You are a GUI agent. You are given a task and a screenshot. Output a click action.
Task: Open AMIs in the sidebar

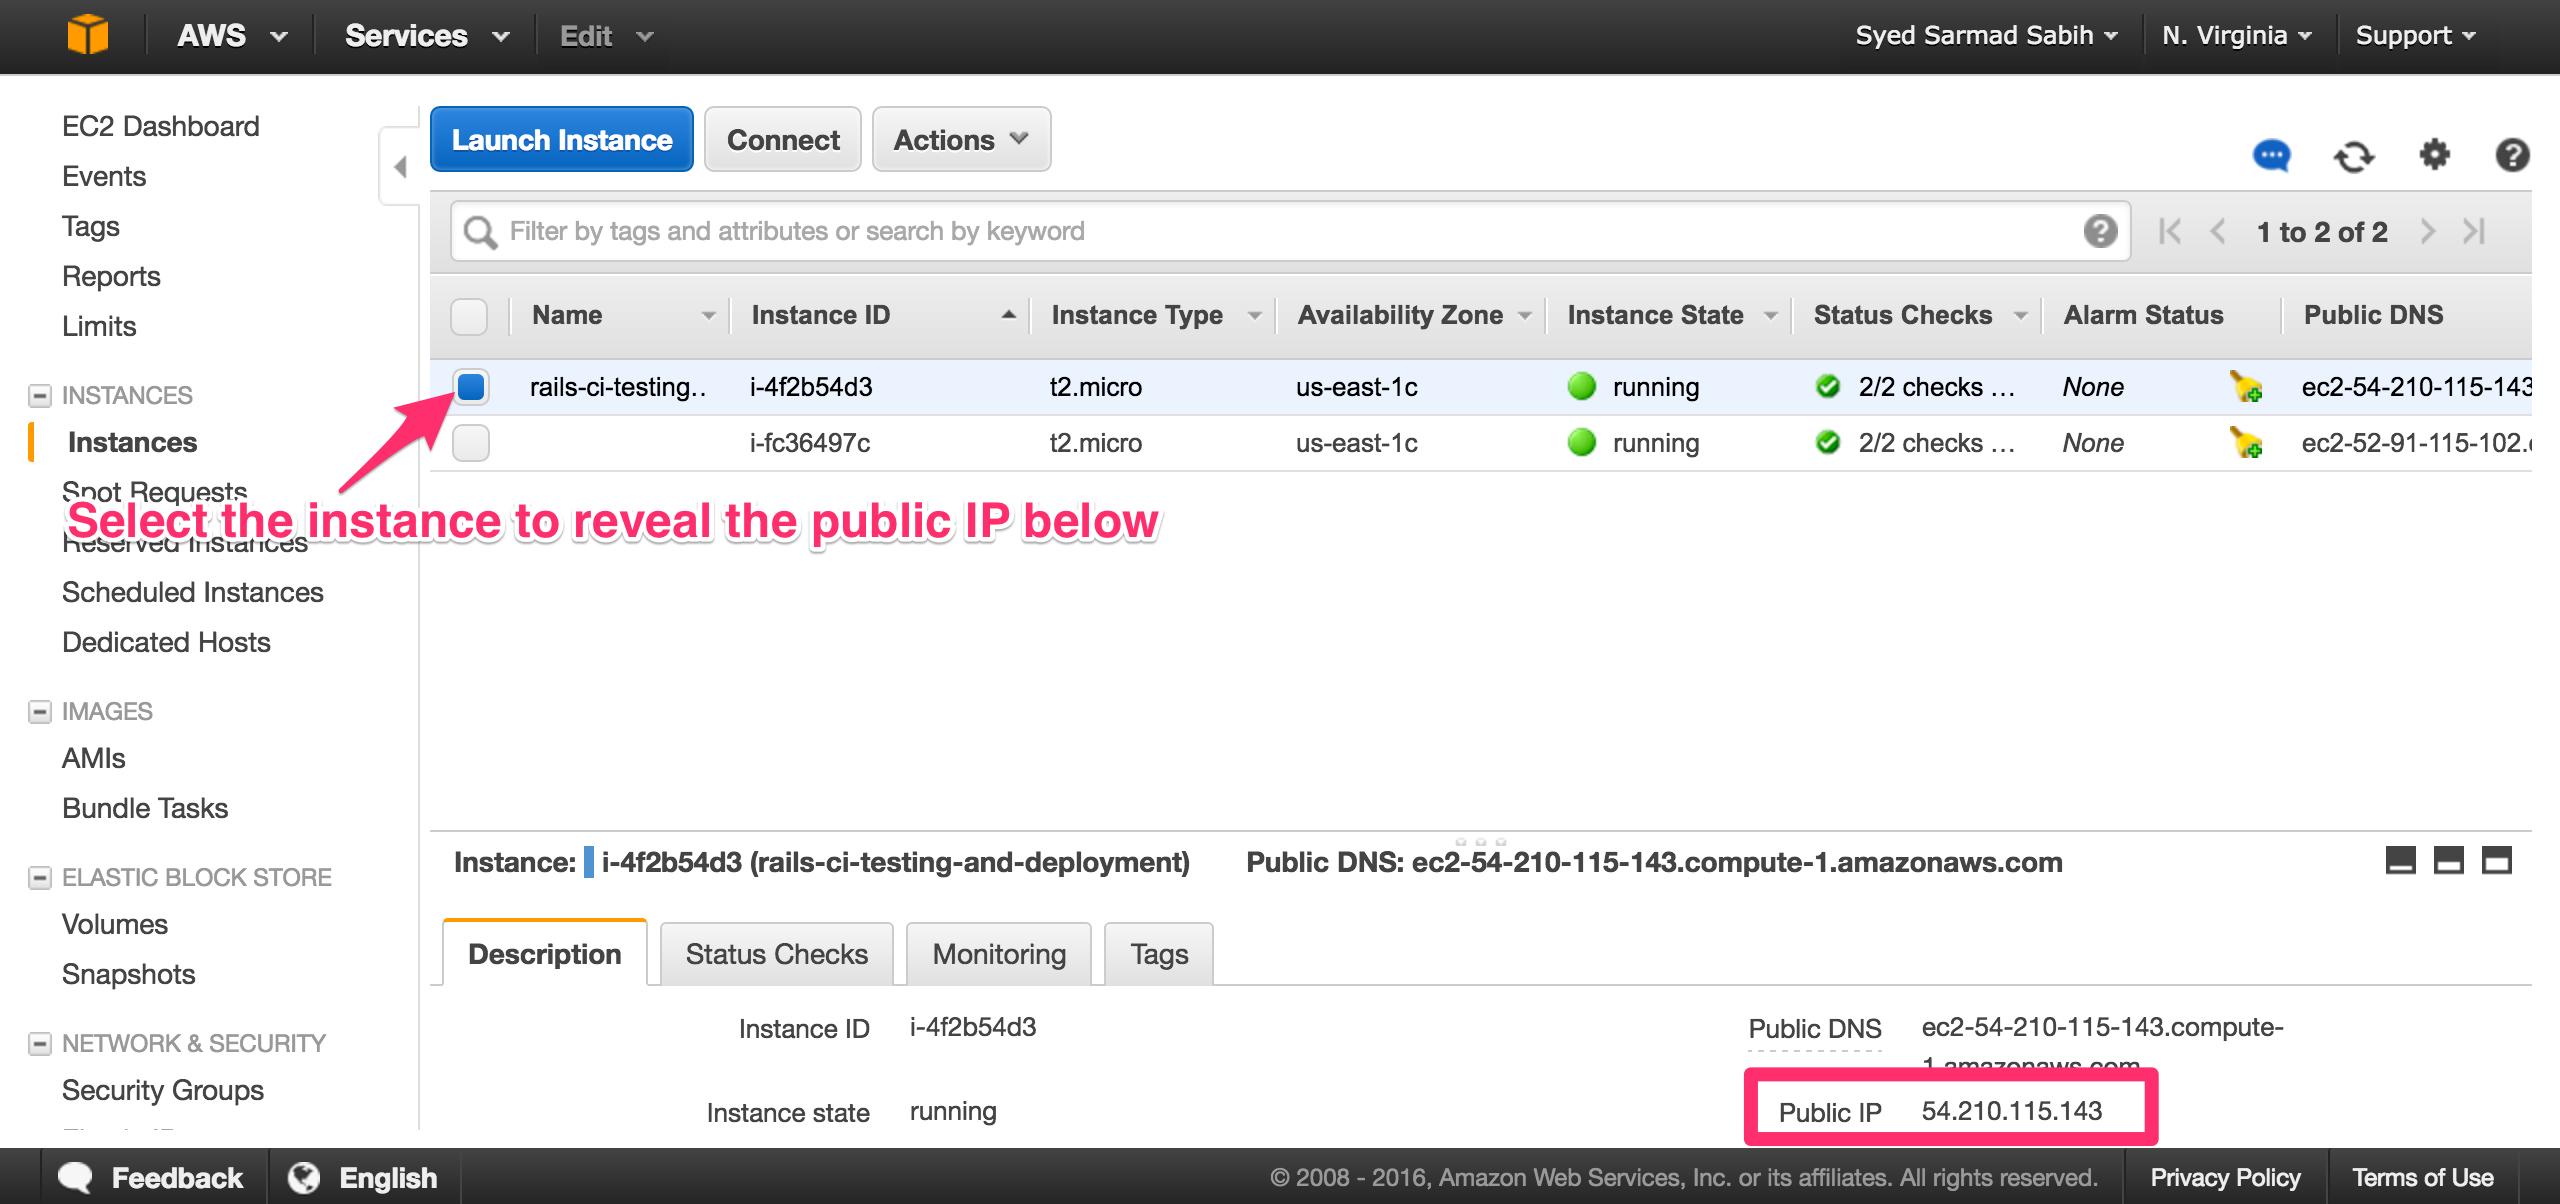[x=93, y=758]
